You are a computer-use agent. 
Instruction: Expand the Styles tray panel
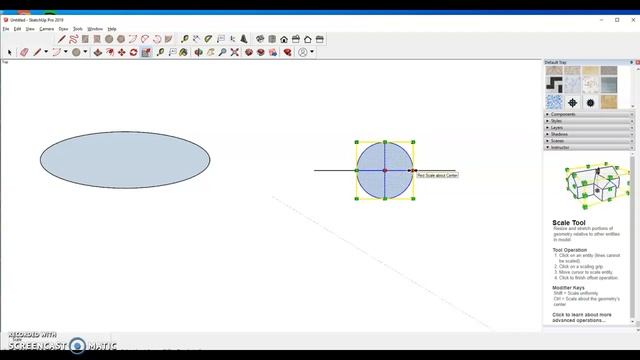[589, 121]
